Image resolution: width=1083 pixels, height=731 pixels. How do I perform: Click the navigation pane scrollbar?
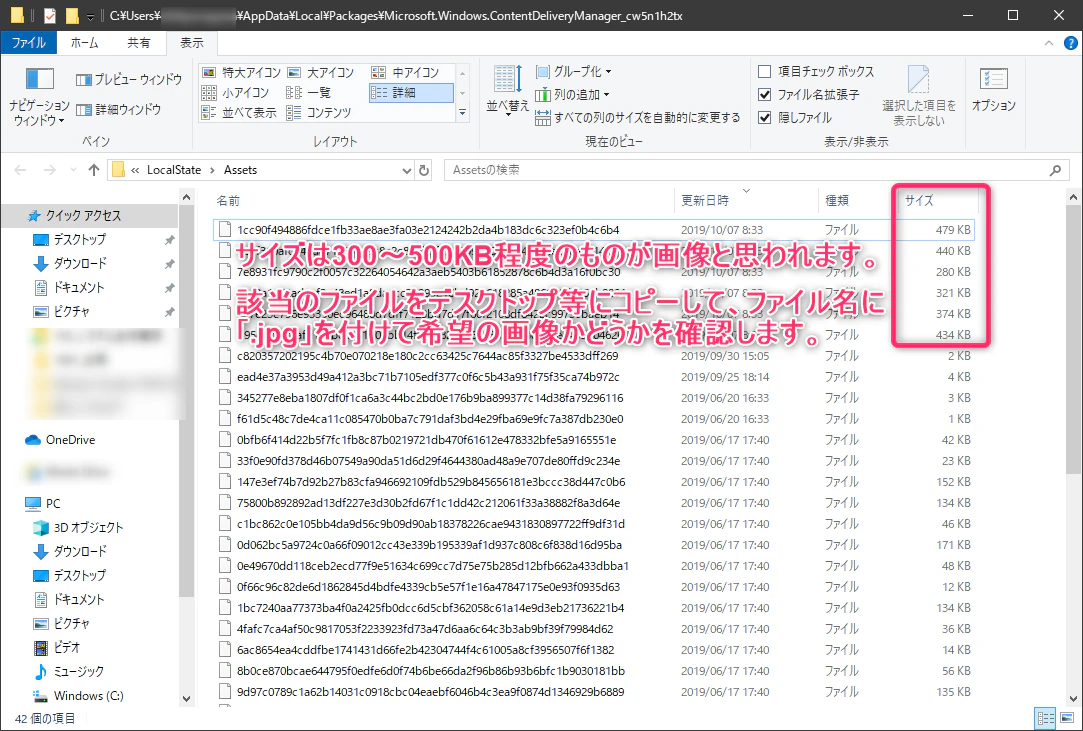(x=186, y=401)
